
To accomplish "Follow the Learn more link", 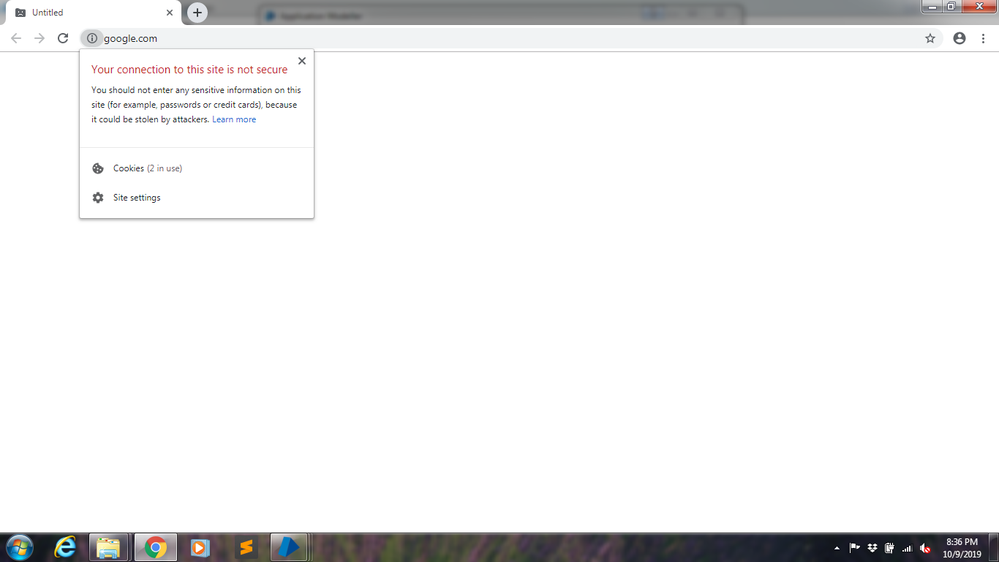I will [234, 119].
